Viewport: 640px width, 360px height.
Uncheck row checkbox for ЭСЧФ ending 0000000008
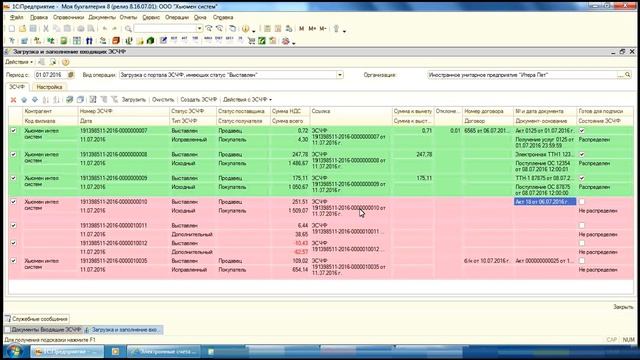coord(13,154)
